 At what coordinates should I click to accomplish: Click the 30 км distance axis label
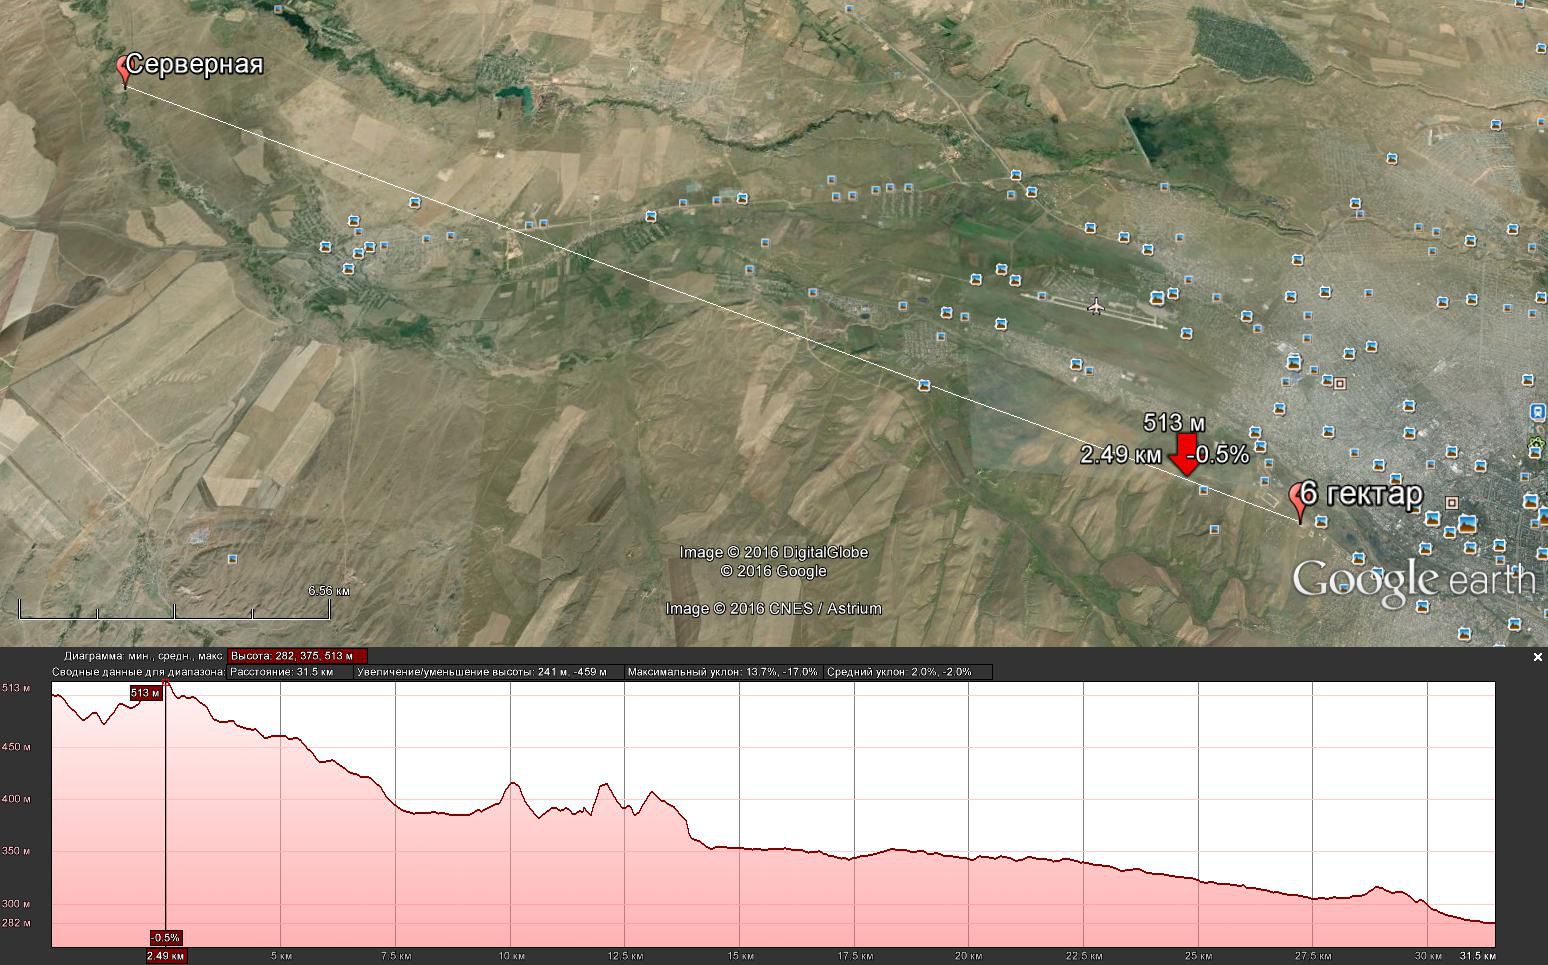(1428, 956)
